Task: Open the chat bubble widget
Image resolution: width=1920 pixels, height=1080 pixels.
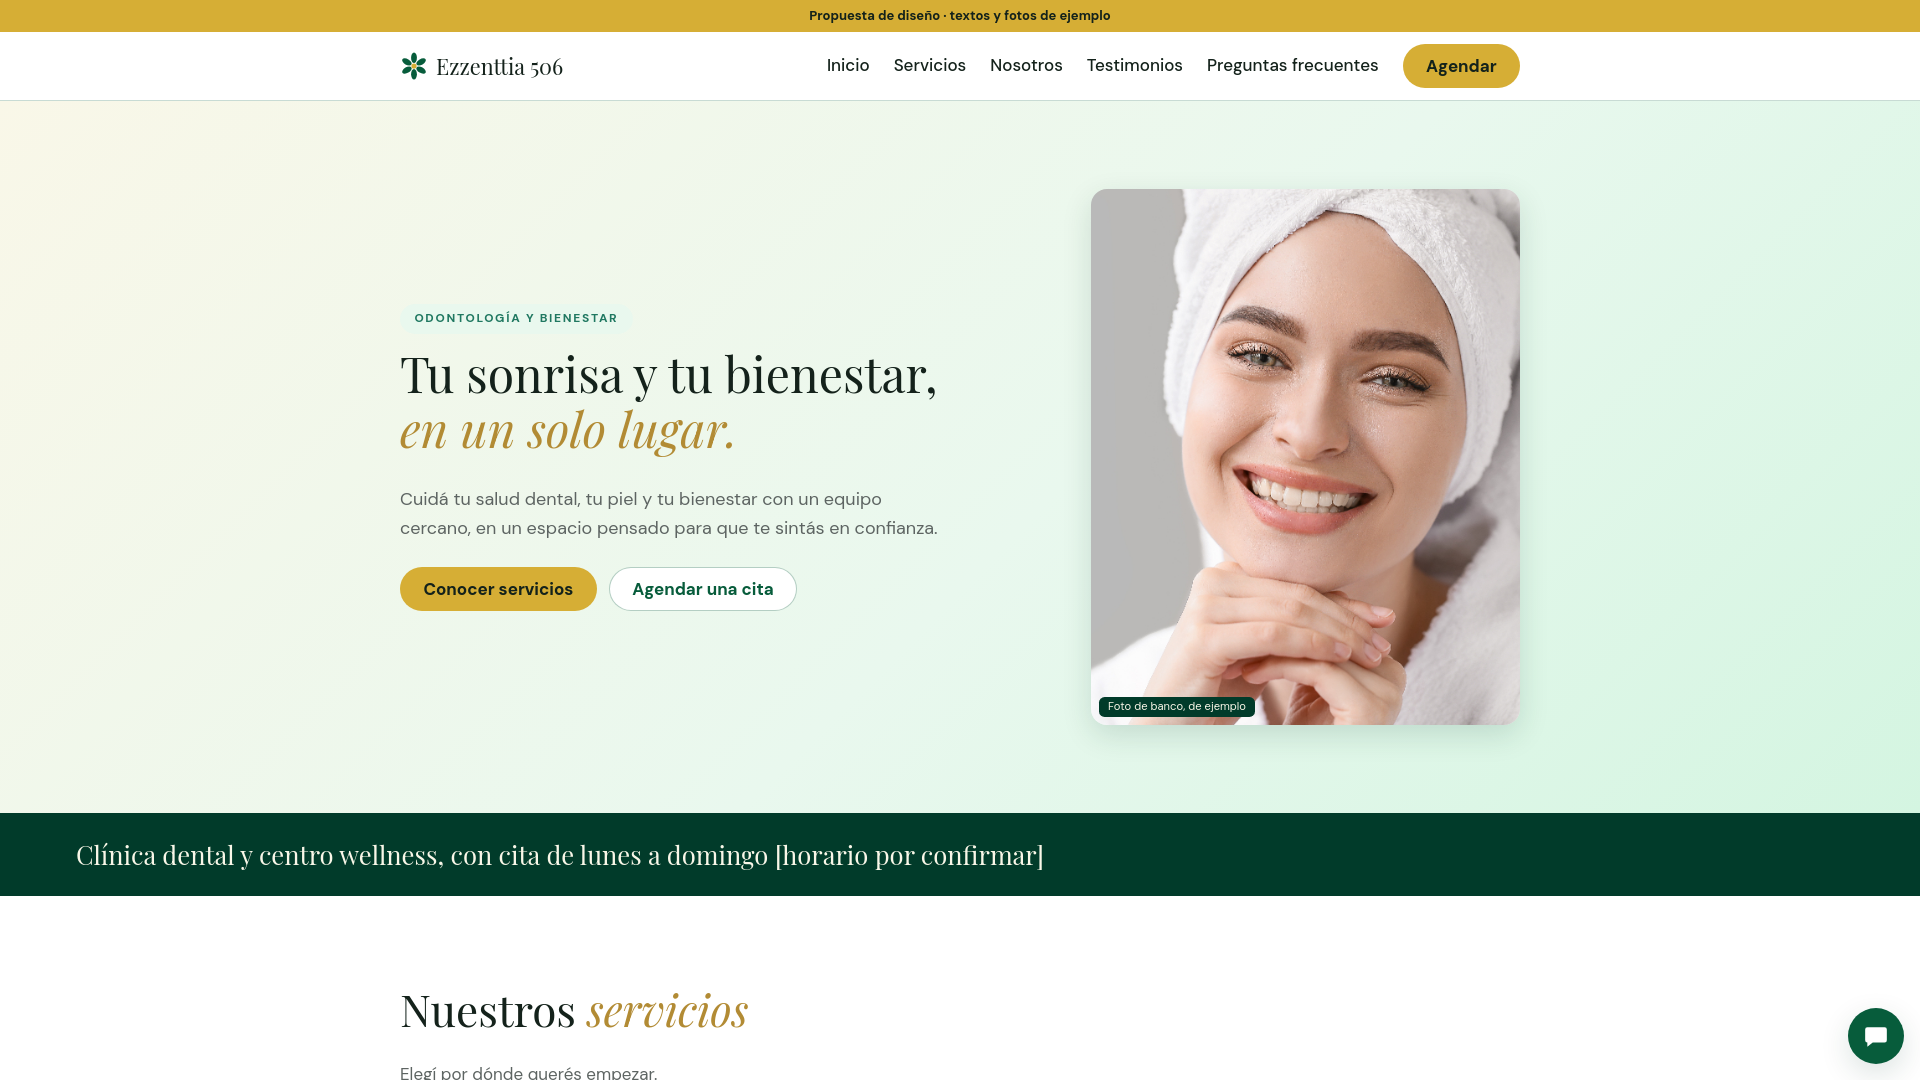Action: tap(1875, 1036)
